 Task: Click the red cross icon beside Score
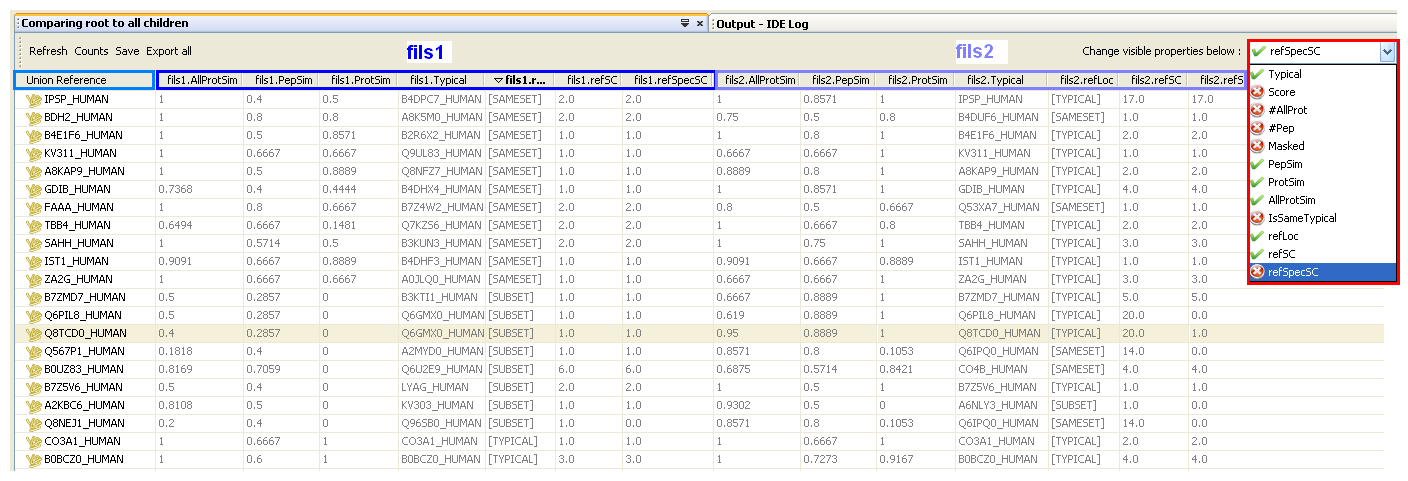[x=1257, y=93]
